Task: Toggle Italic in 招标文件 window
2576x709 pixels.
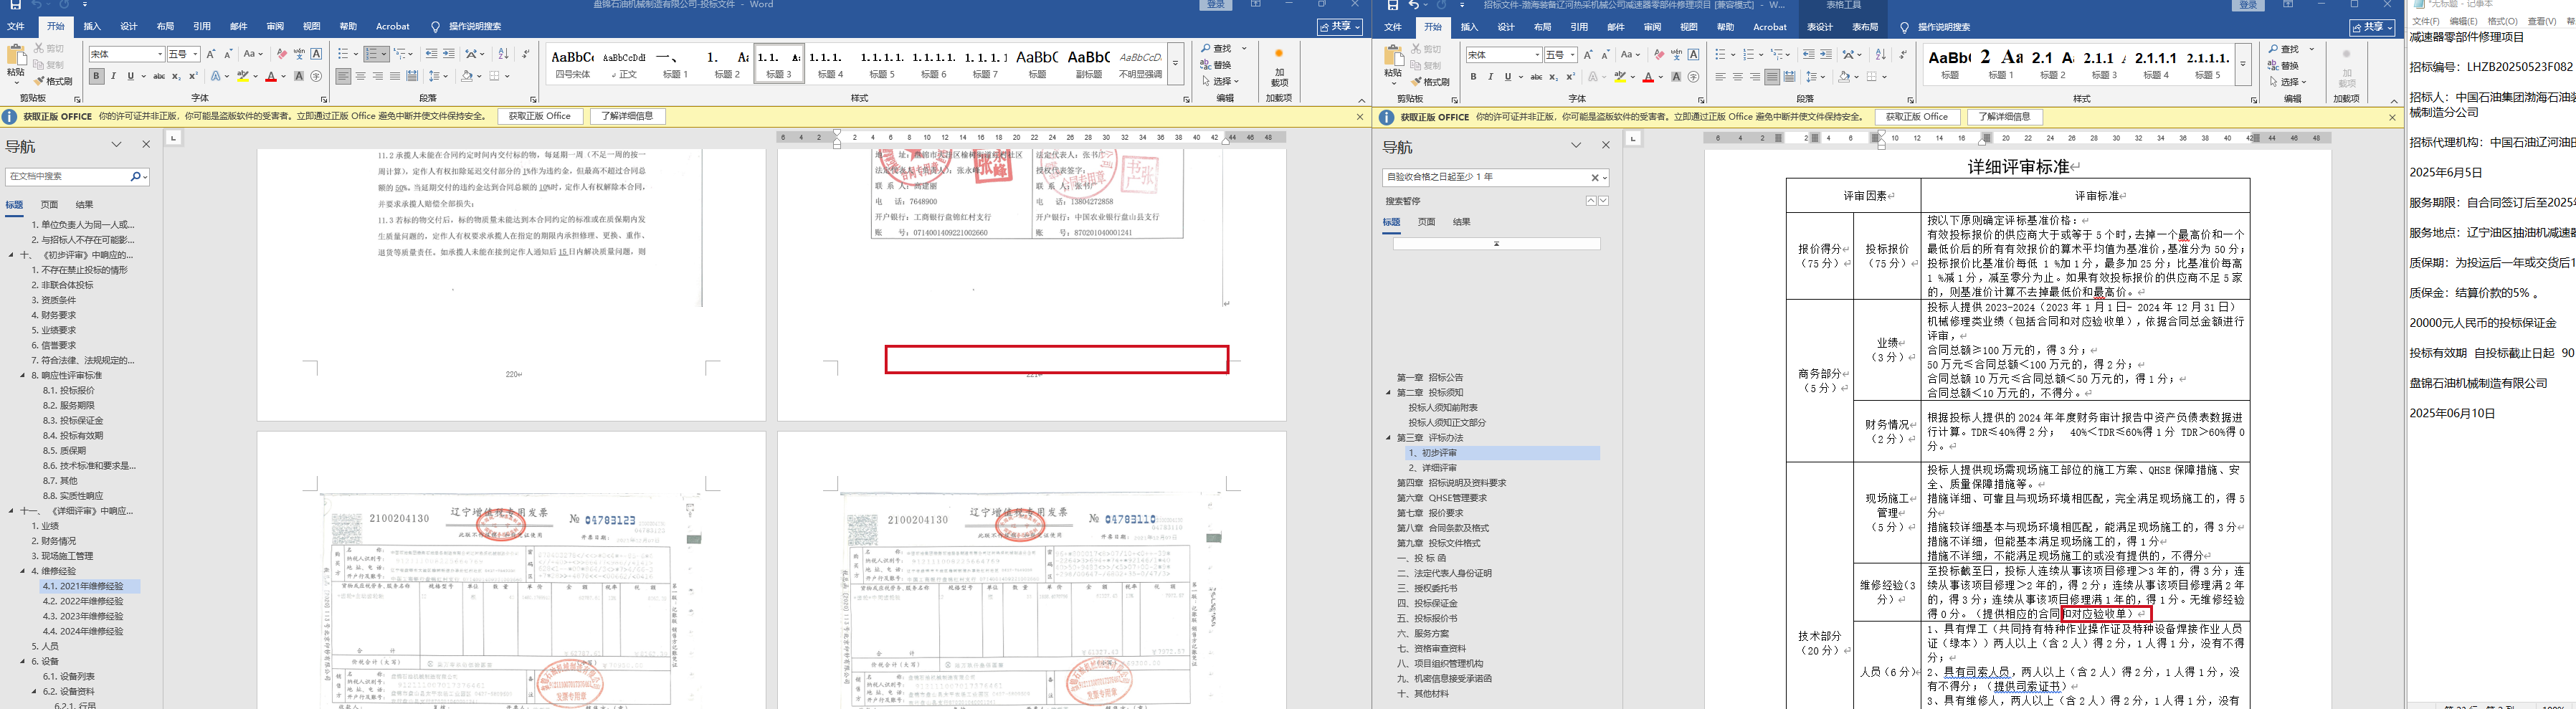Action: (x=1490, y=77)
